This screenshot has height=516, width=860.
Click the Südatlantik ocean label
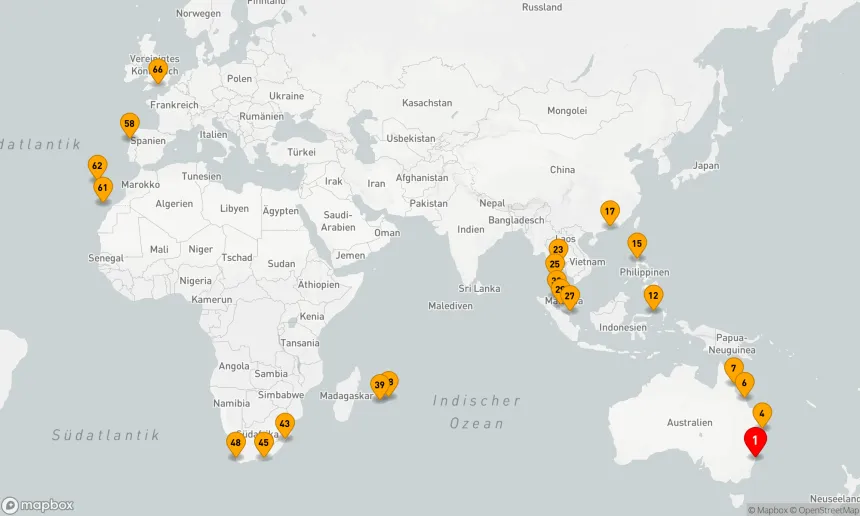106,435
